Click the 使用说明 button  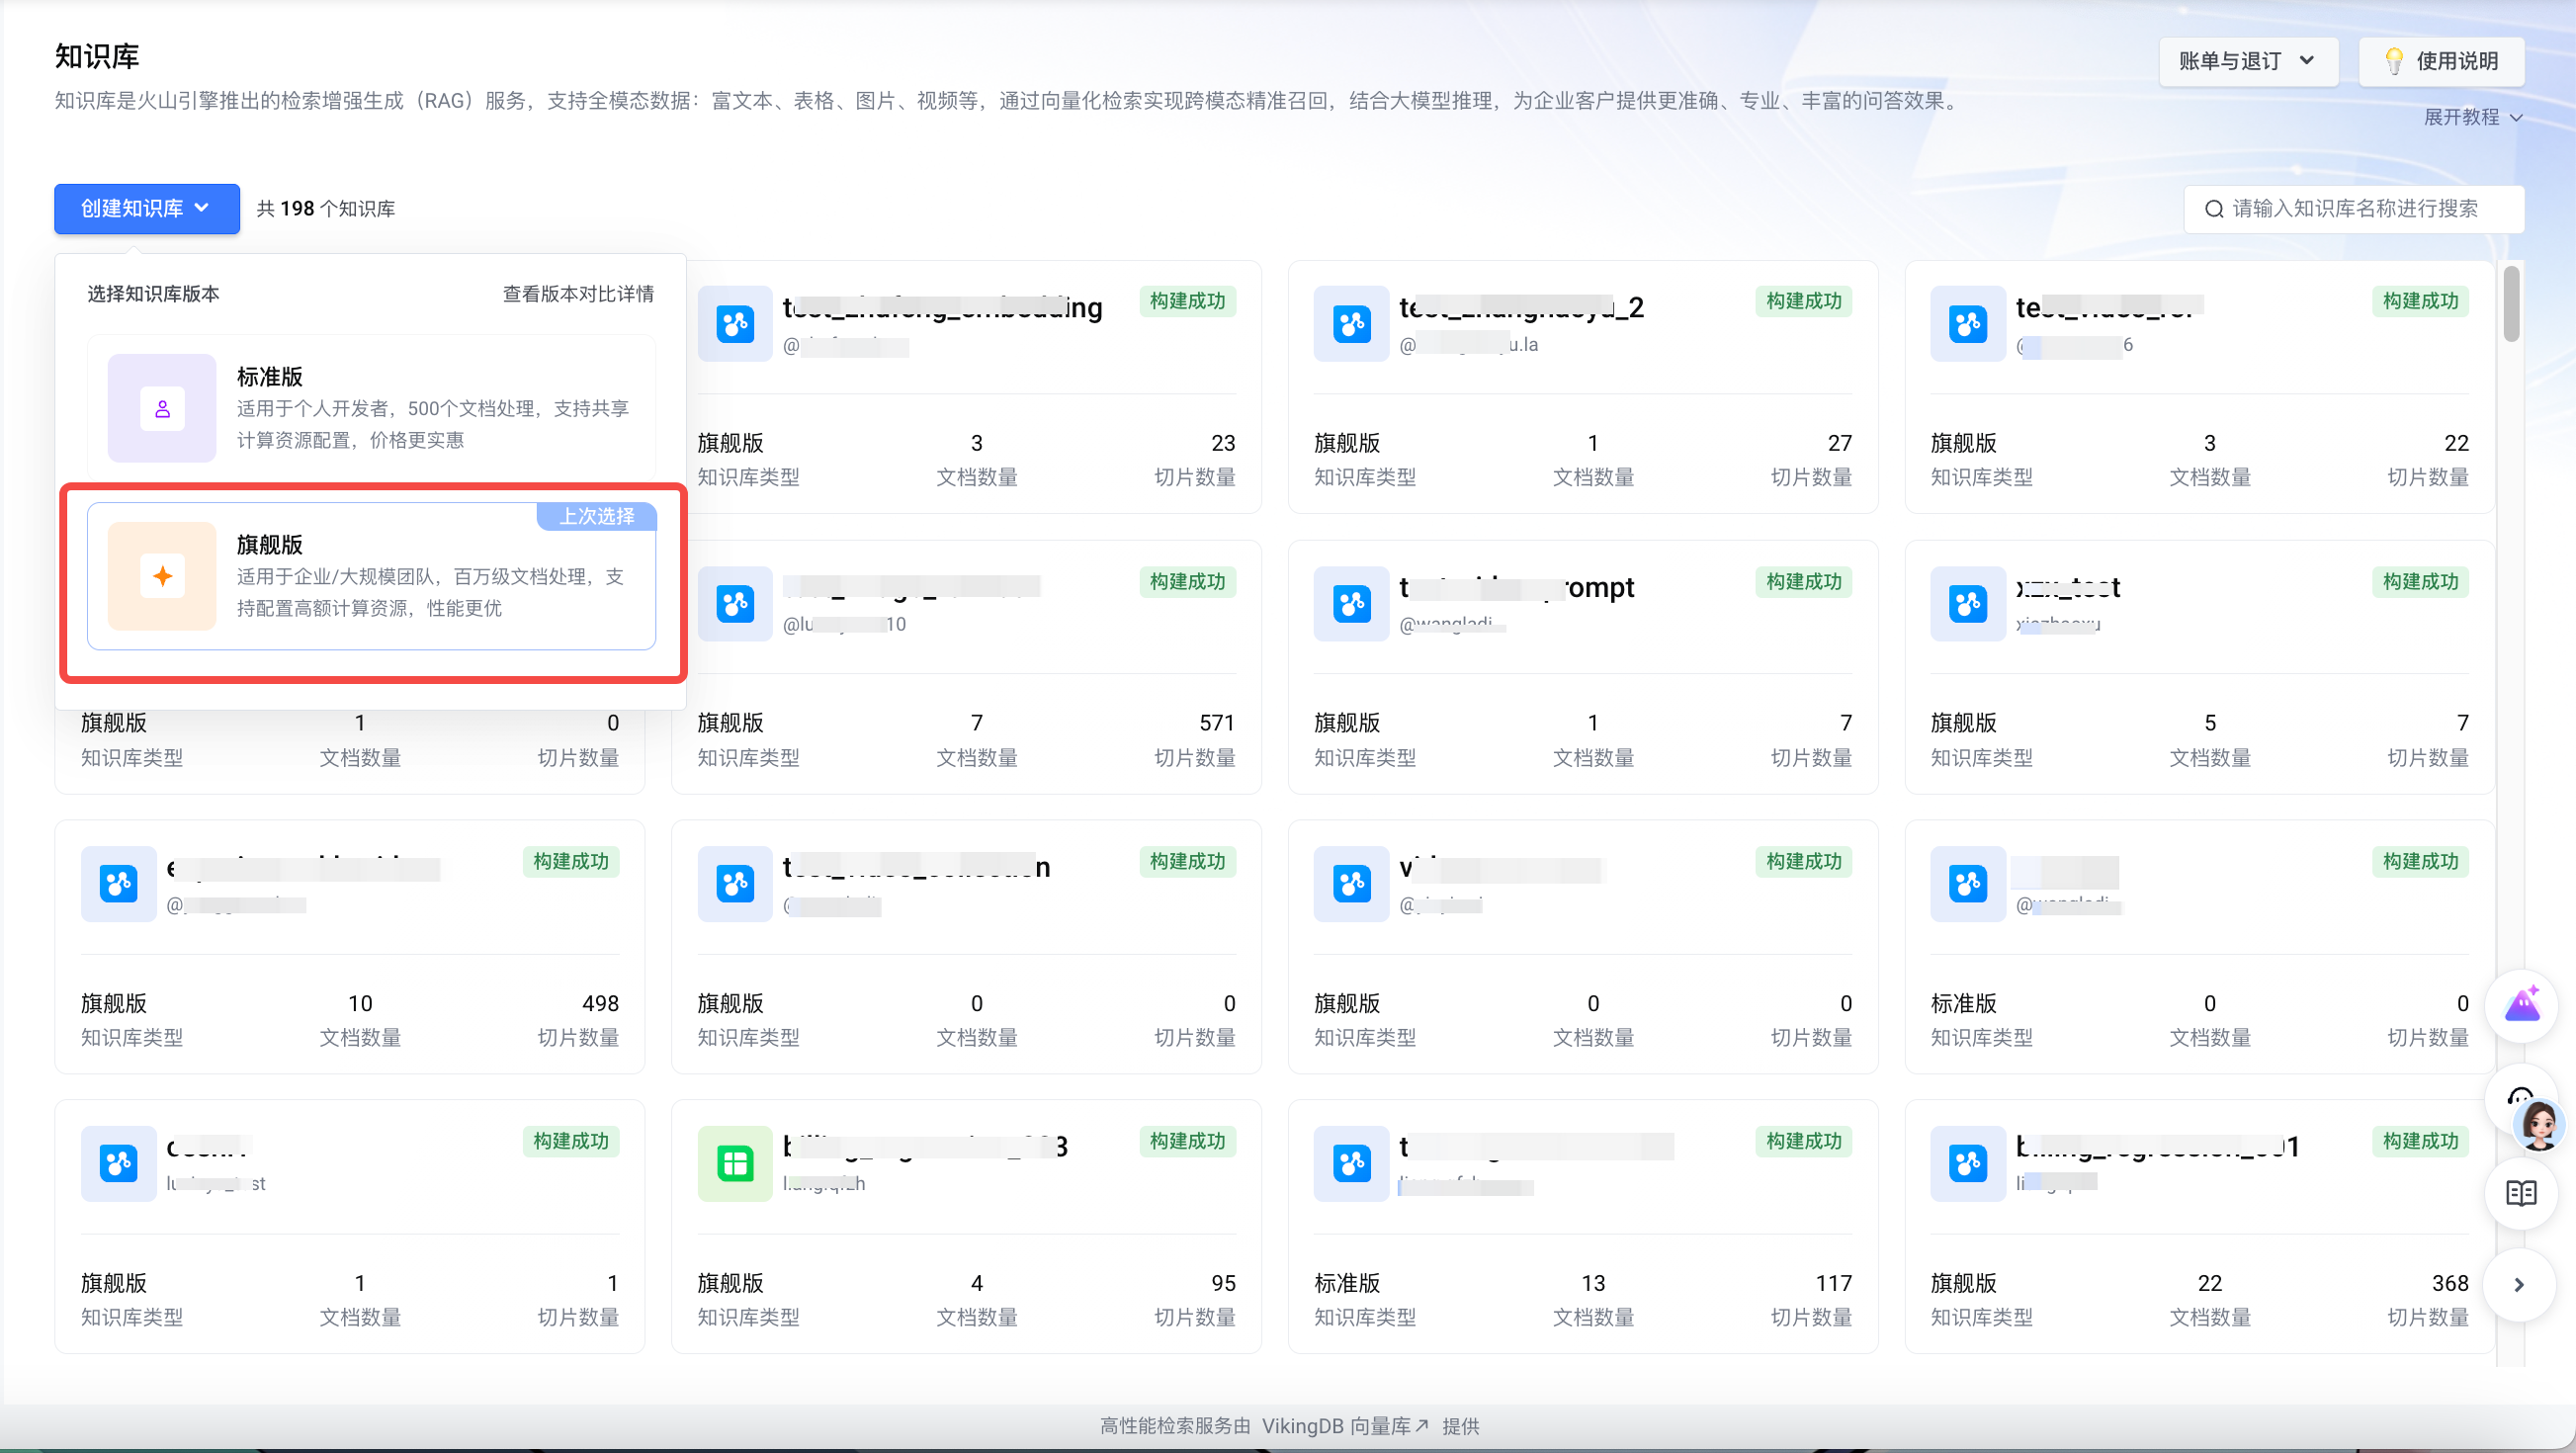[x=2441, y=61]
